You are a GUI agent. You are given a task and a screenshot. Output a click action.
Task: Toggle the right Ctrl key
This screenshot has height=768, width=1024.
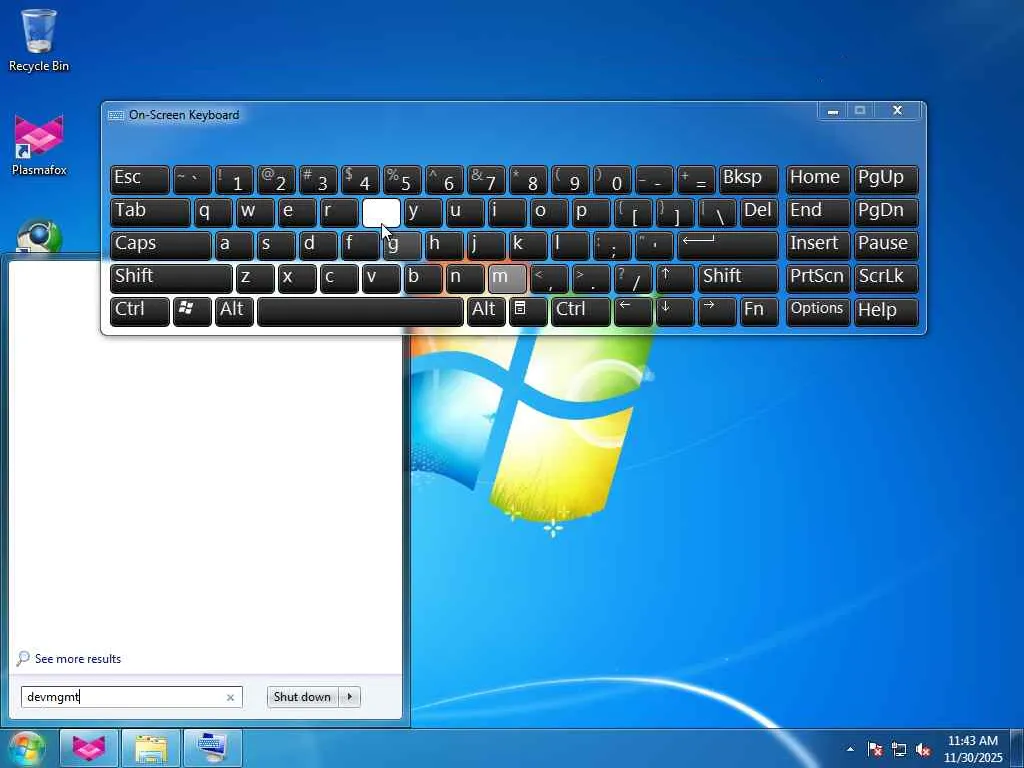tap(581, 311)
